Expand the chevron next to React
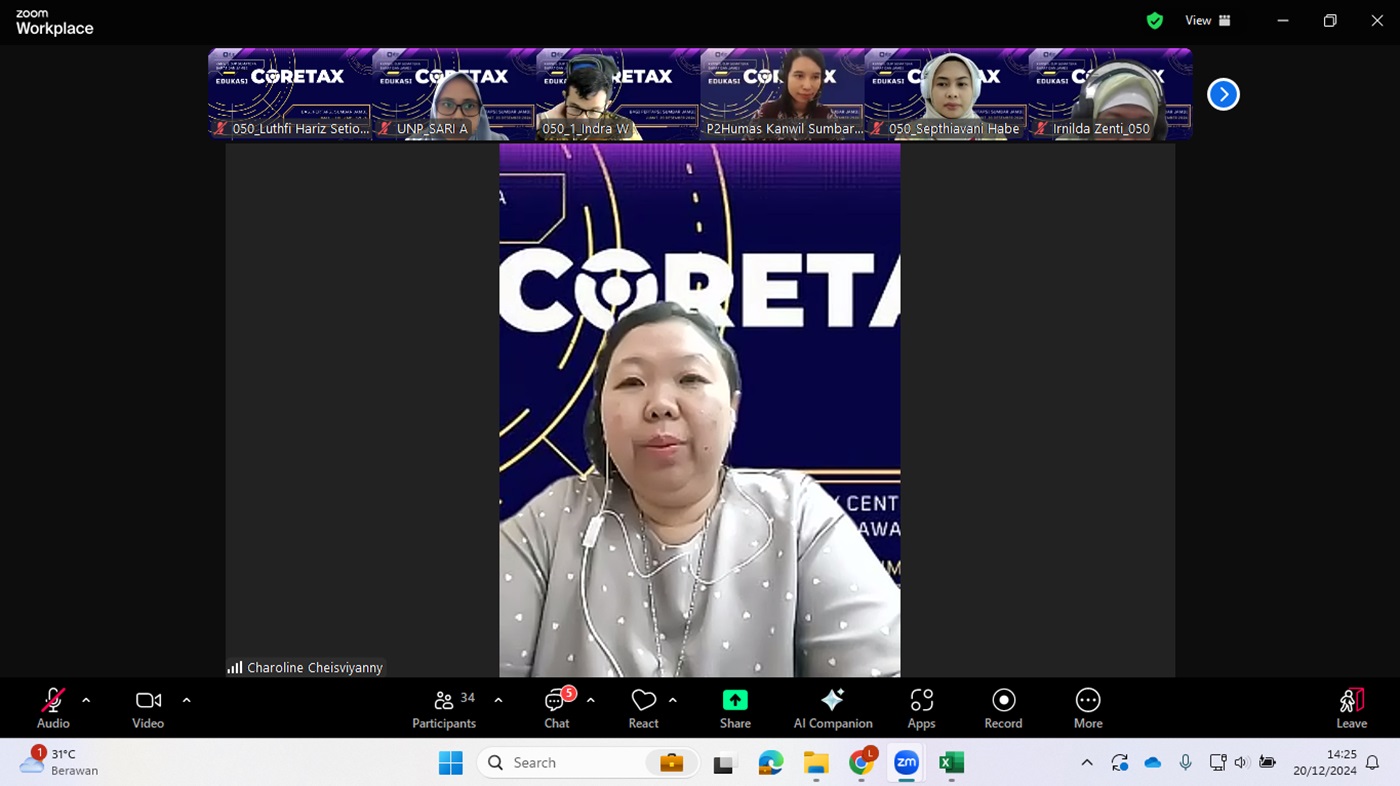This screenshot has height=786, width=1400. pos(672,700)
